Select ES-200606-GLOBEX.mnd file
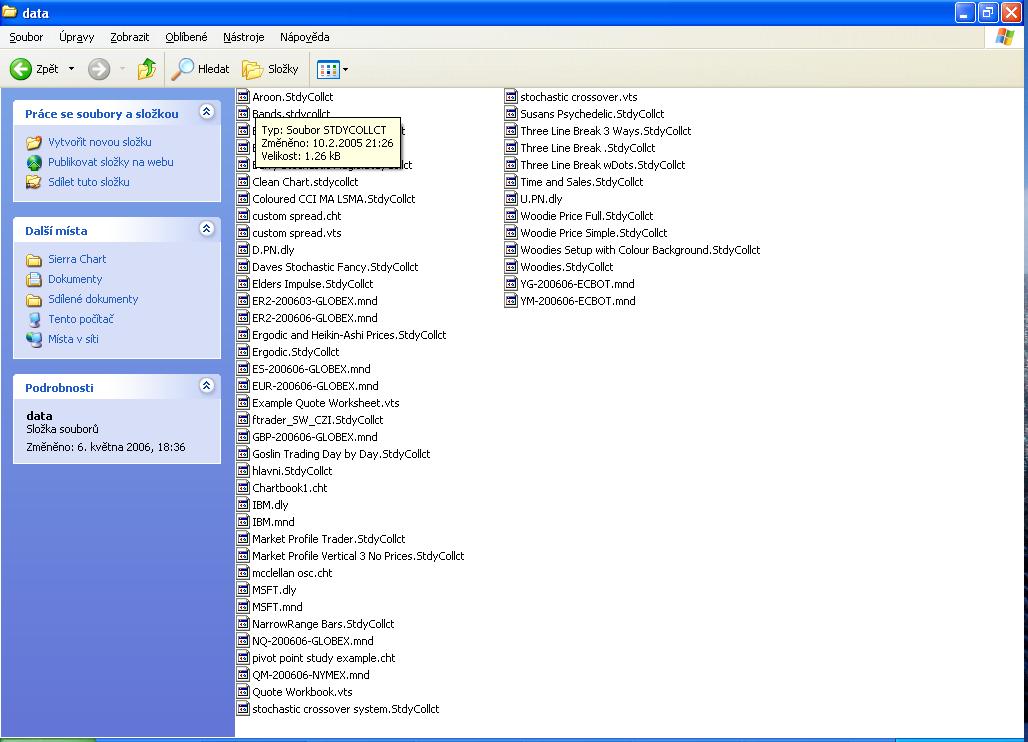This screenshot has height=742, width=1028. click(x=311, y=370)
